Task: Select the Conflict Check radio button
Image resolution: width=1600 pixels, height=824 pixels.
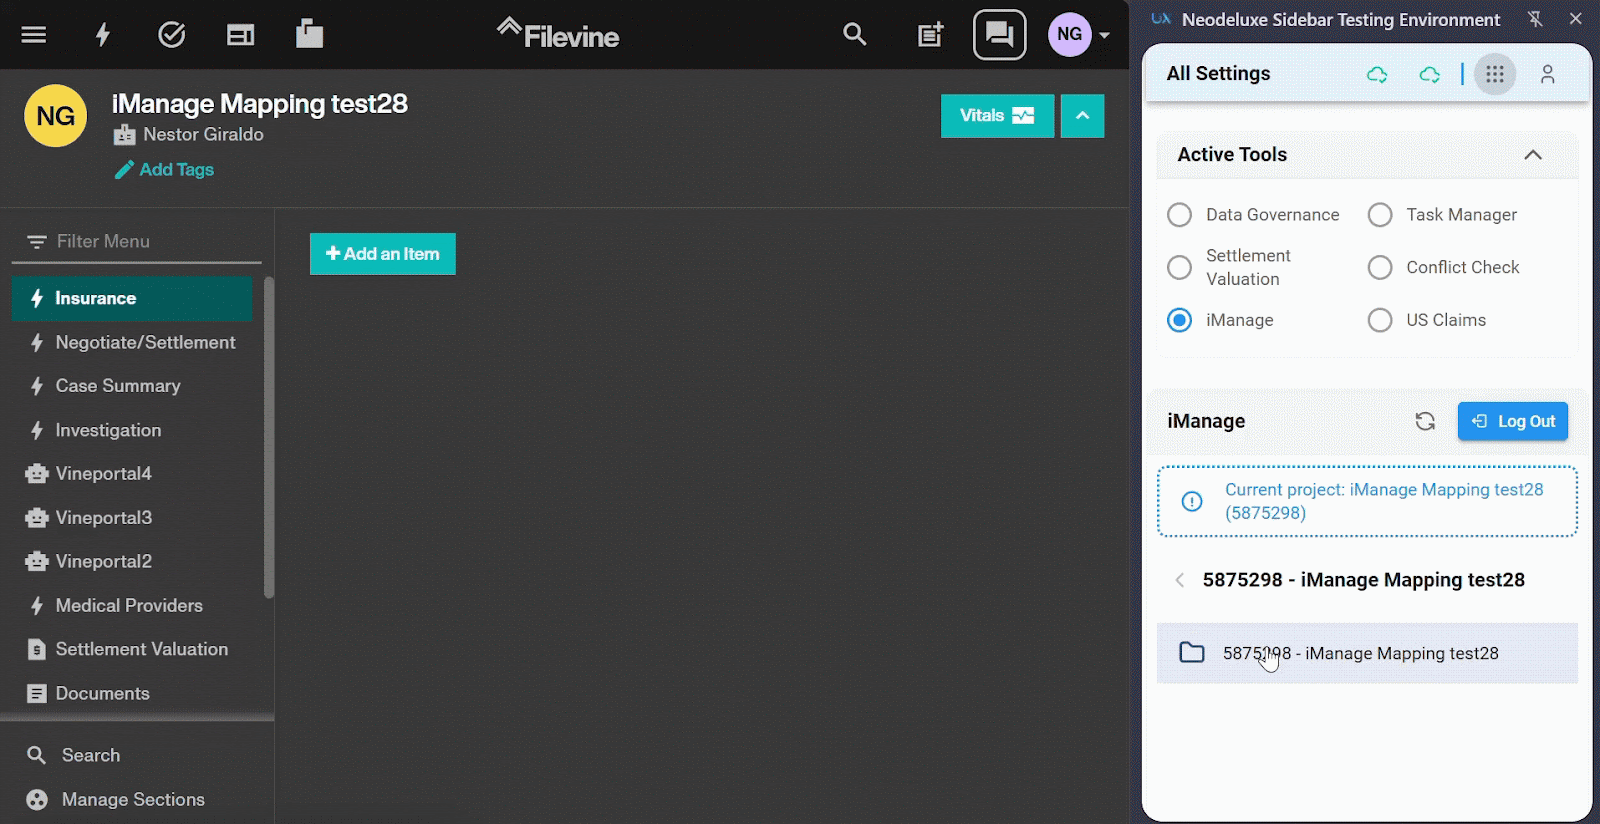Action: (x=1380, y=267)
